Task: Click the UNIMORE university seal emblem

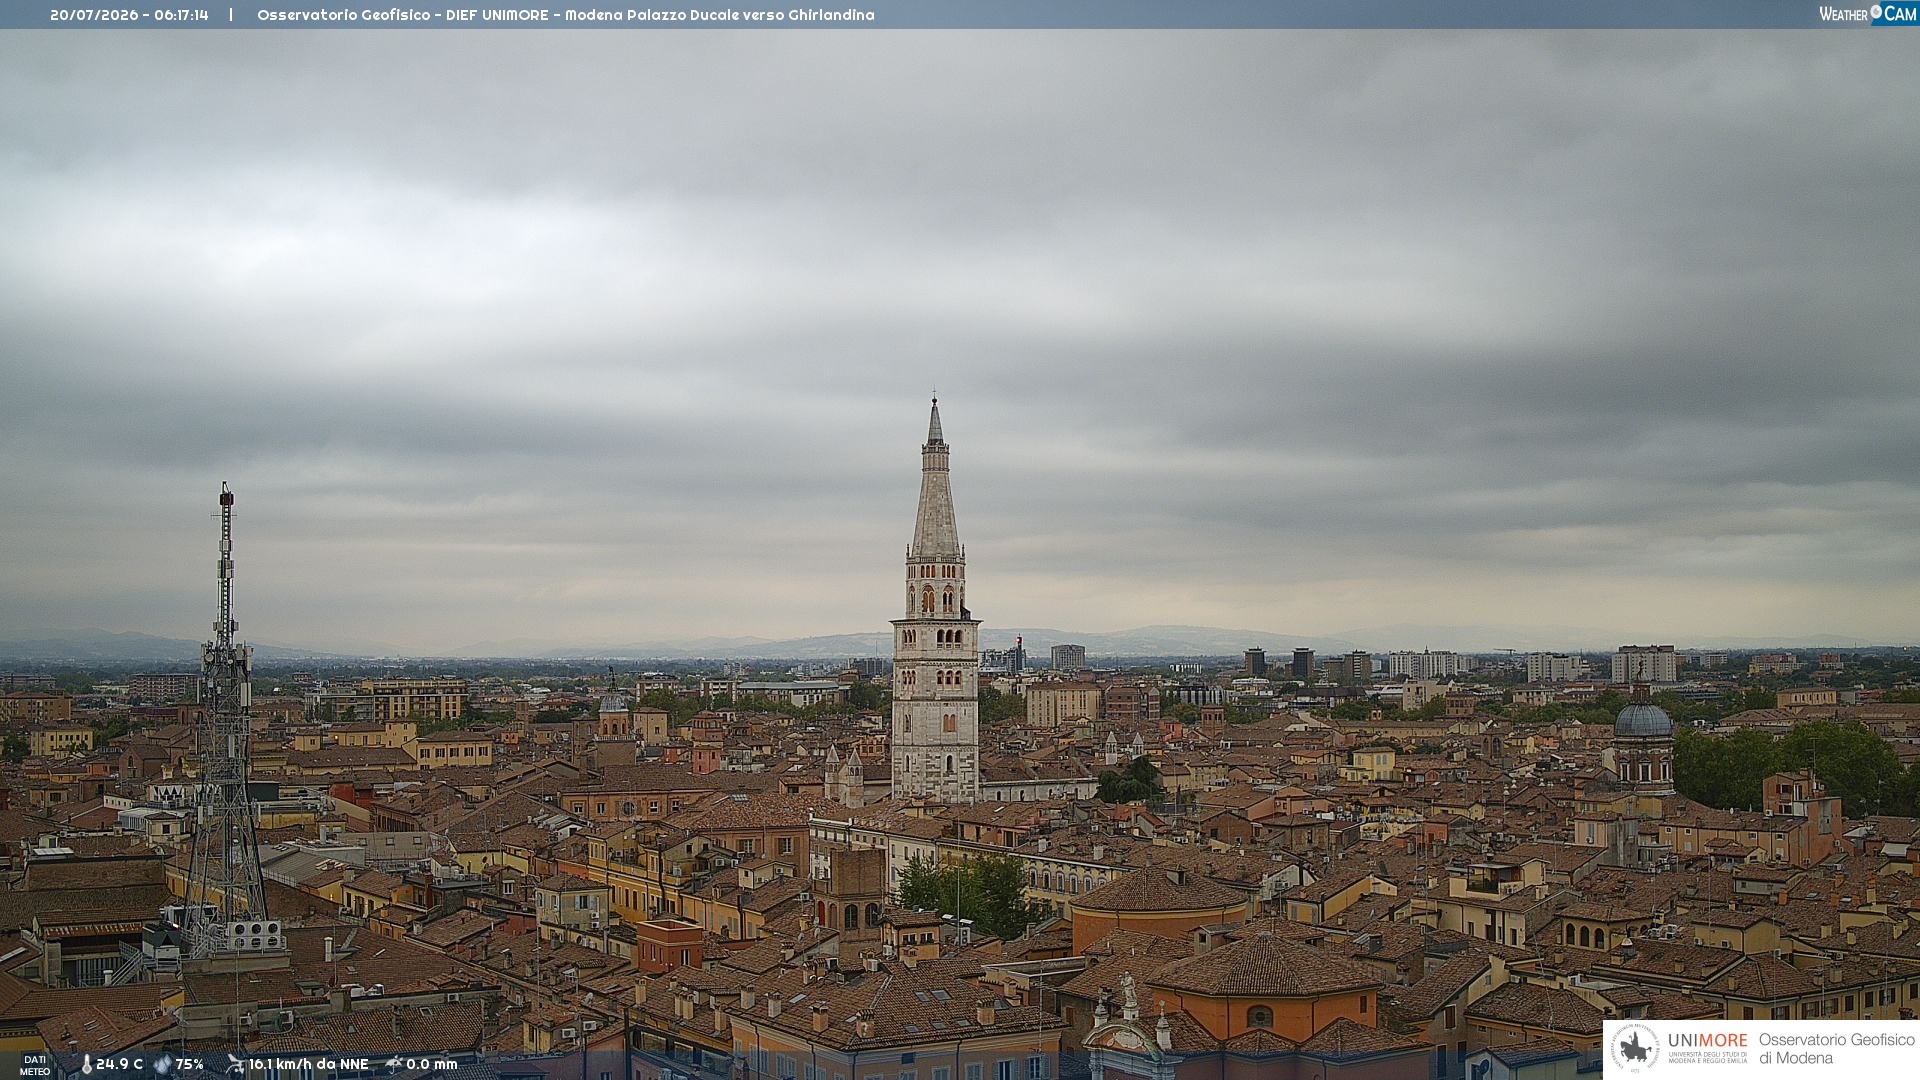Action: [x=1635, y=1048]
